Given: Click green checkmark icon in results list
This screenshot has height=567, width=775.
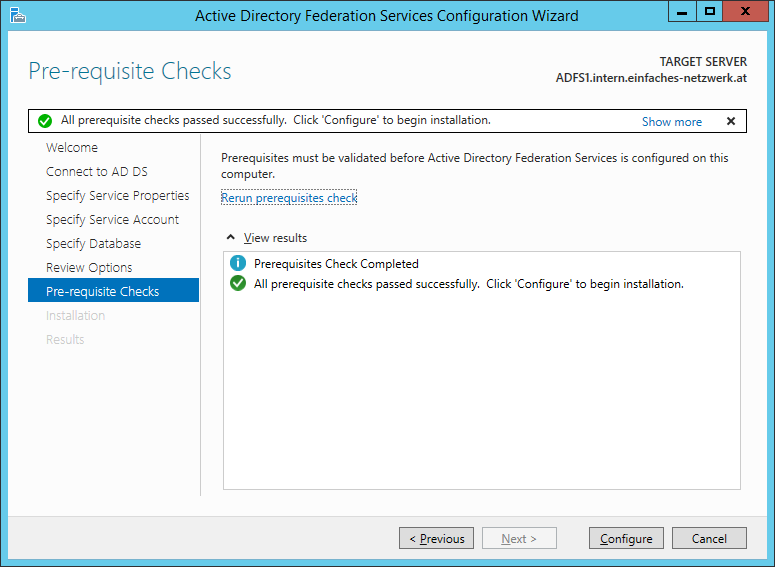Looking at the screenshot, I should point(238,283).
